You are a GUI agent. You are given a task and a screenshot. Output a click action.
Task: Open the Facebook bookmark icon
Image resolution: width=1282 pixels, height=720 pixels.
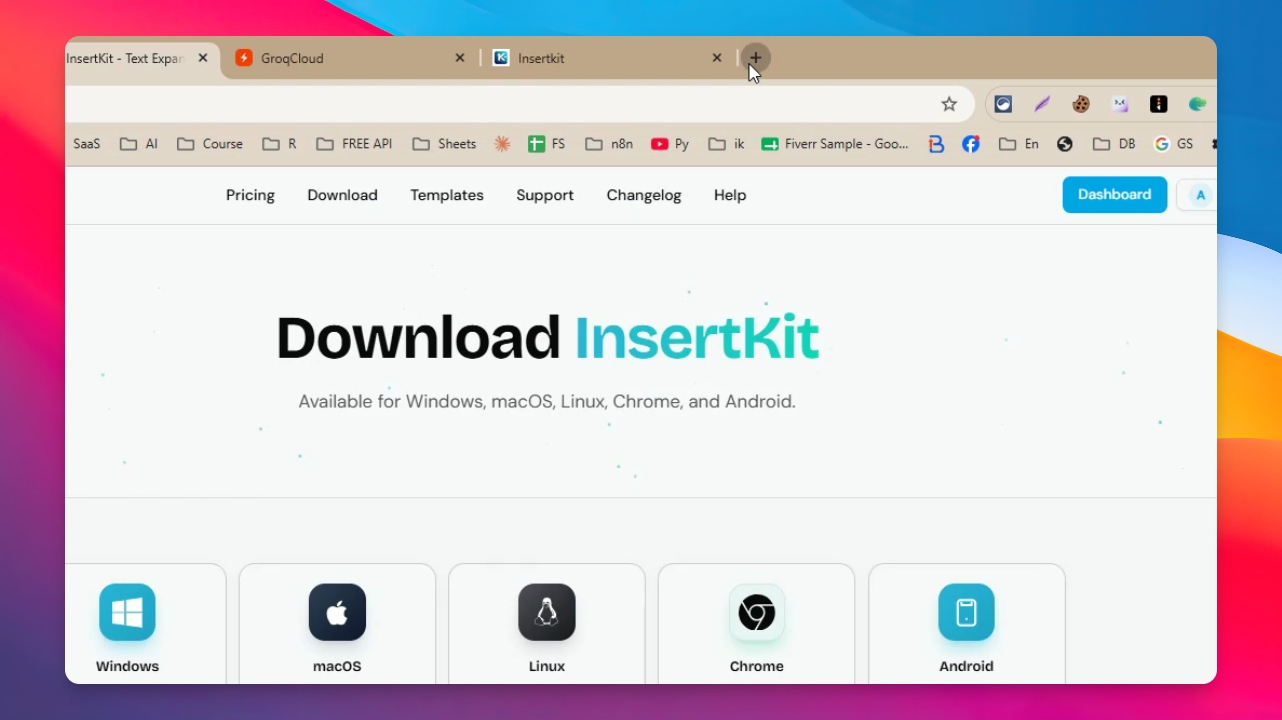click(x=971, y=144)
